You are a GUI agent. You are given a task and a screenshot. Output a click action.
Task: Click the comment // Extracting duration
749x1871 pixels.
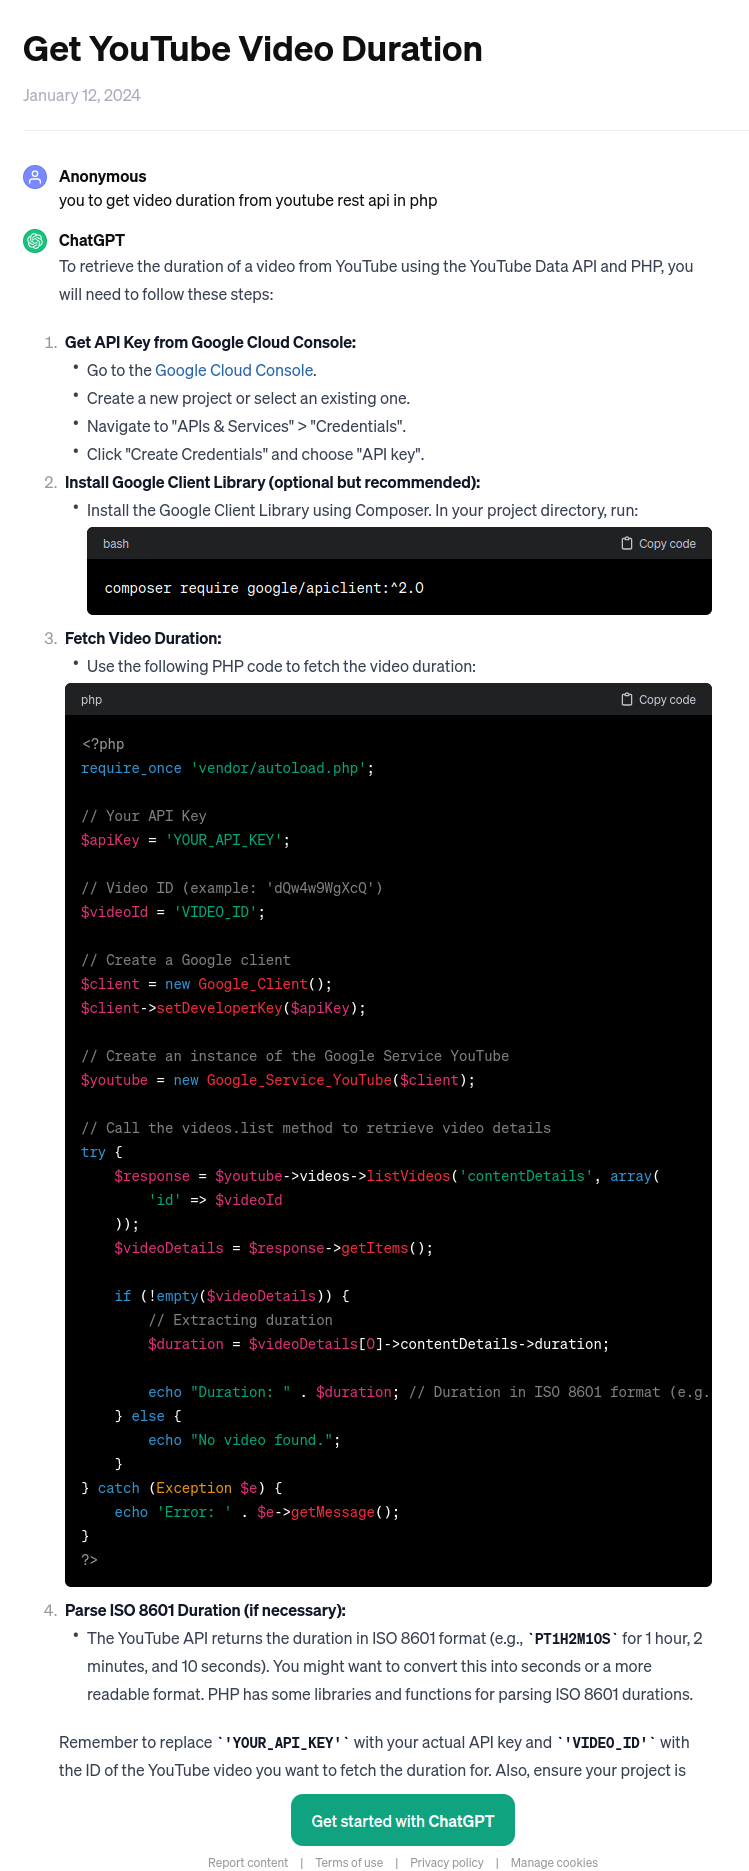click(241, 1320)
